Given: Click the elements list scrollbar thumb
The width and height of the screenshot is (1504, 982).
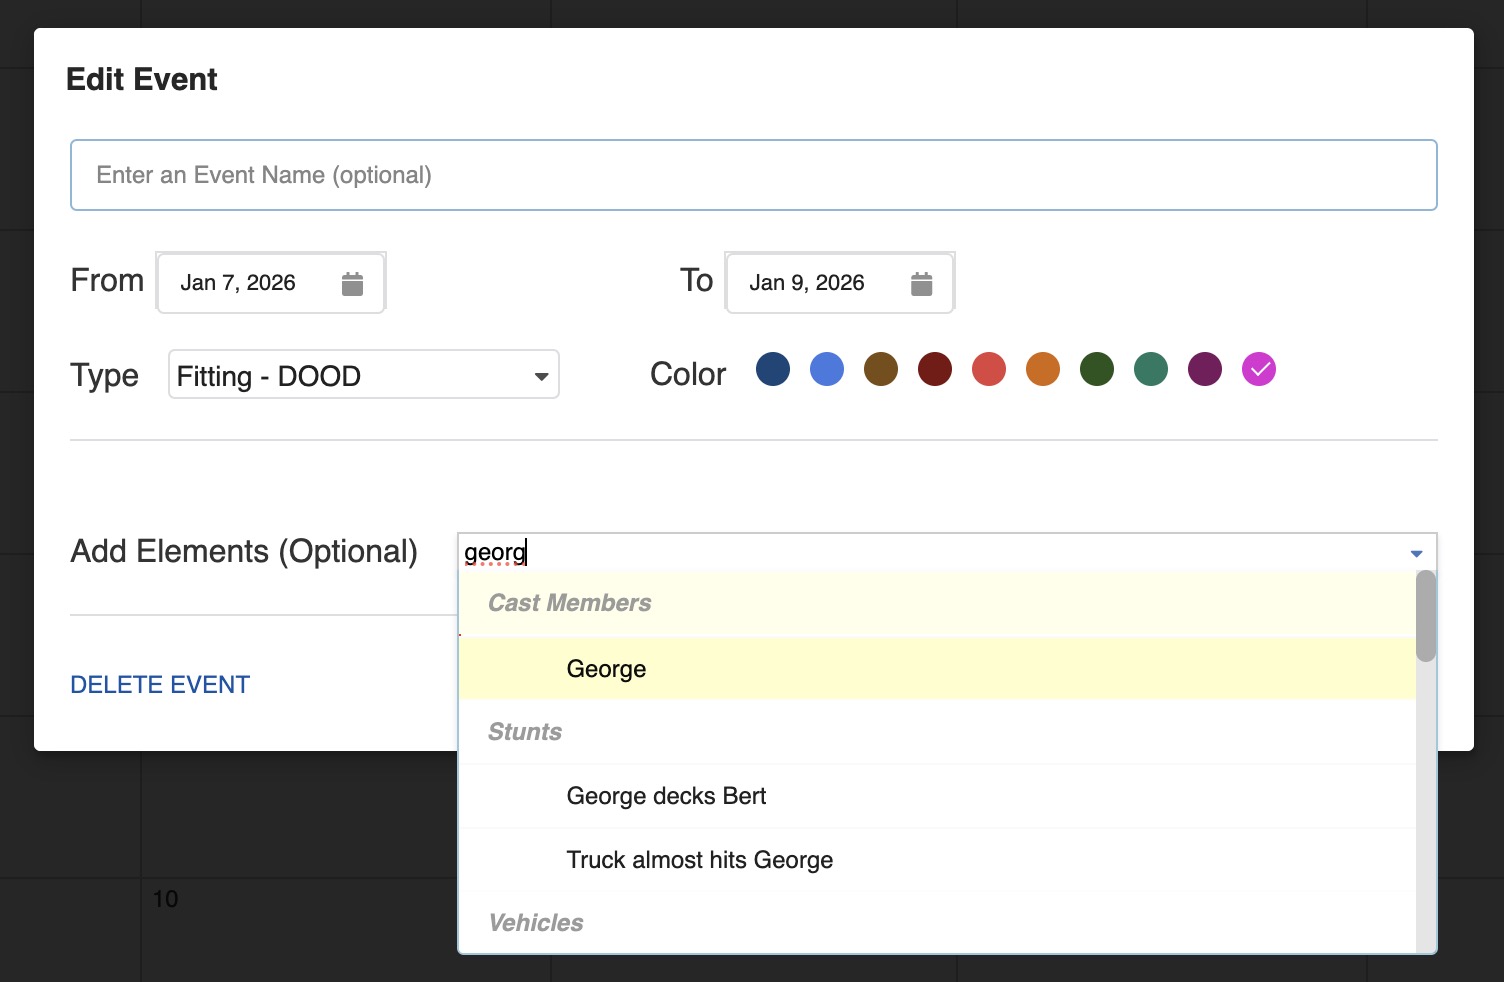Looking at the screenshot, I should tap(1426, 616).
